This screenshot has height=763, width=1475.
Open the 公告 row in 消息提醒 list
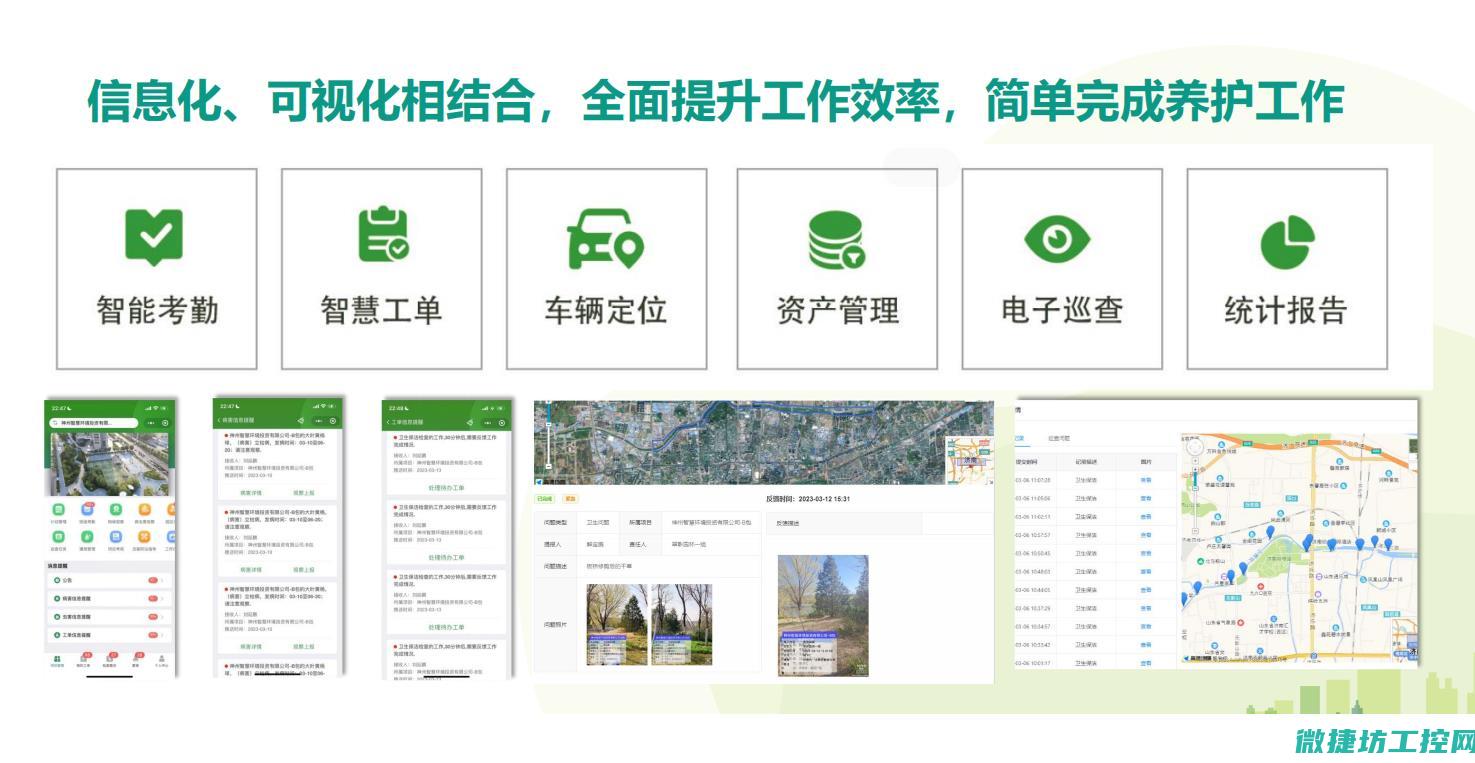click(x=109, y=580)
